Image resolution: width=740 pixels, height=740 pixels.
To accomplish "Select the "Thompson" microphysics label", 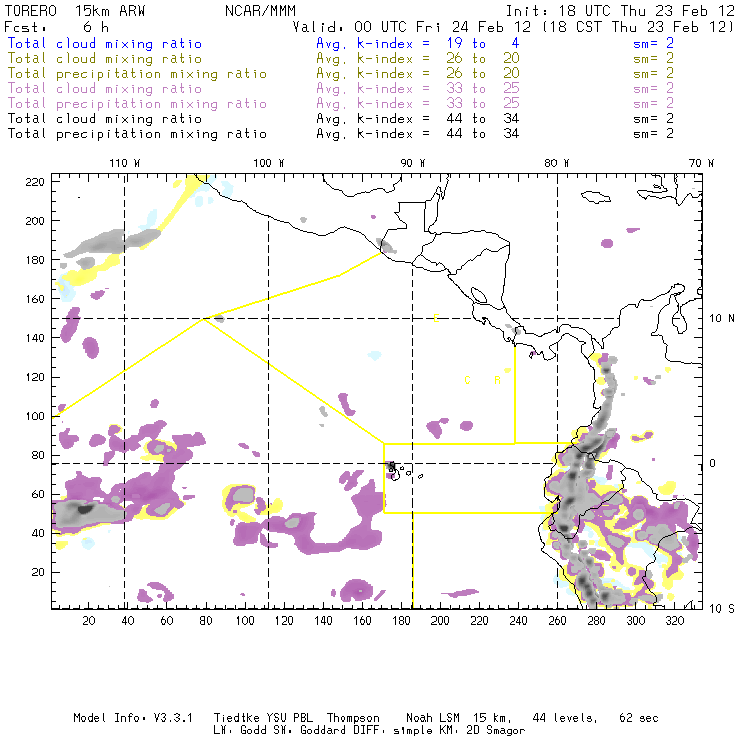I will [353, 718].
